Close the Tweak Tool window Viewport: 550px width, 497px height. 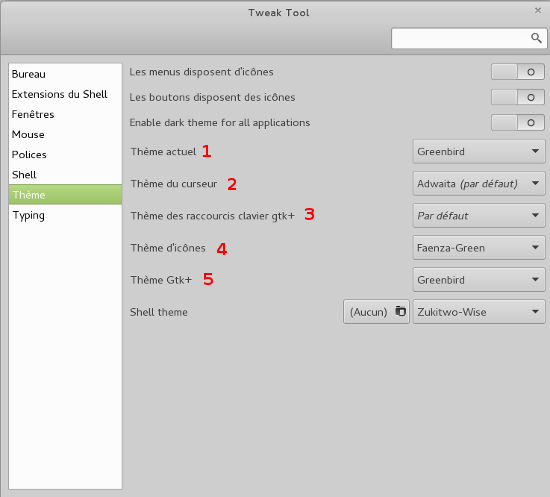coord(538,11)
